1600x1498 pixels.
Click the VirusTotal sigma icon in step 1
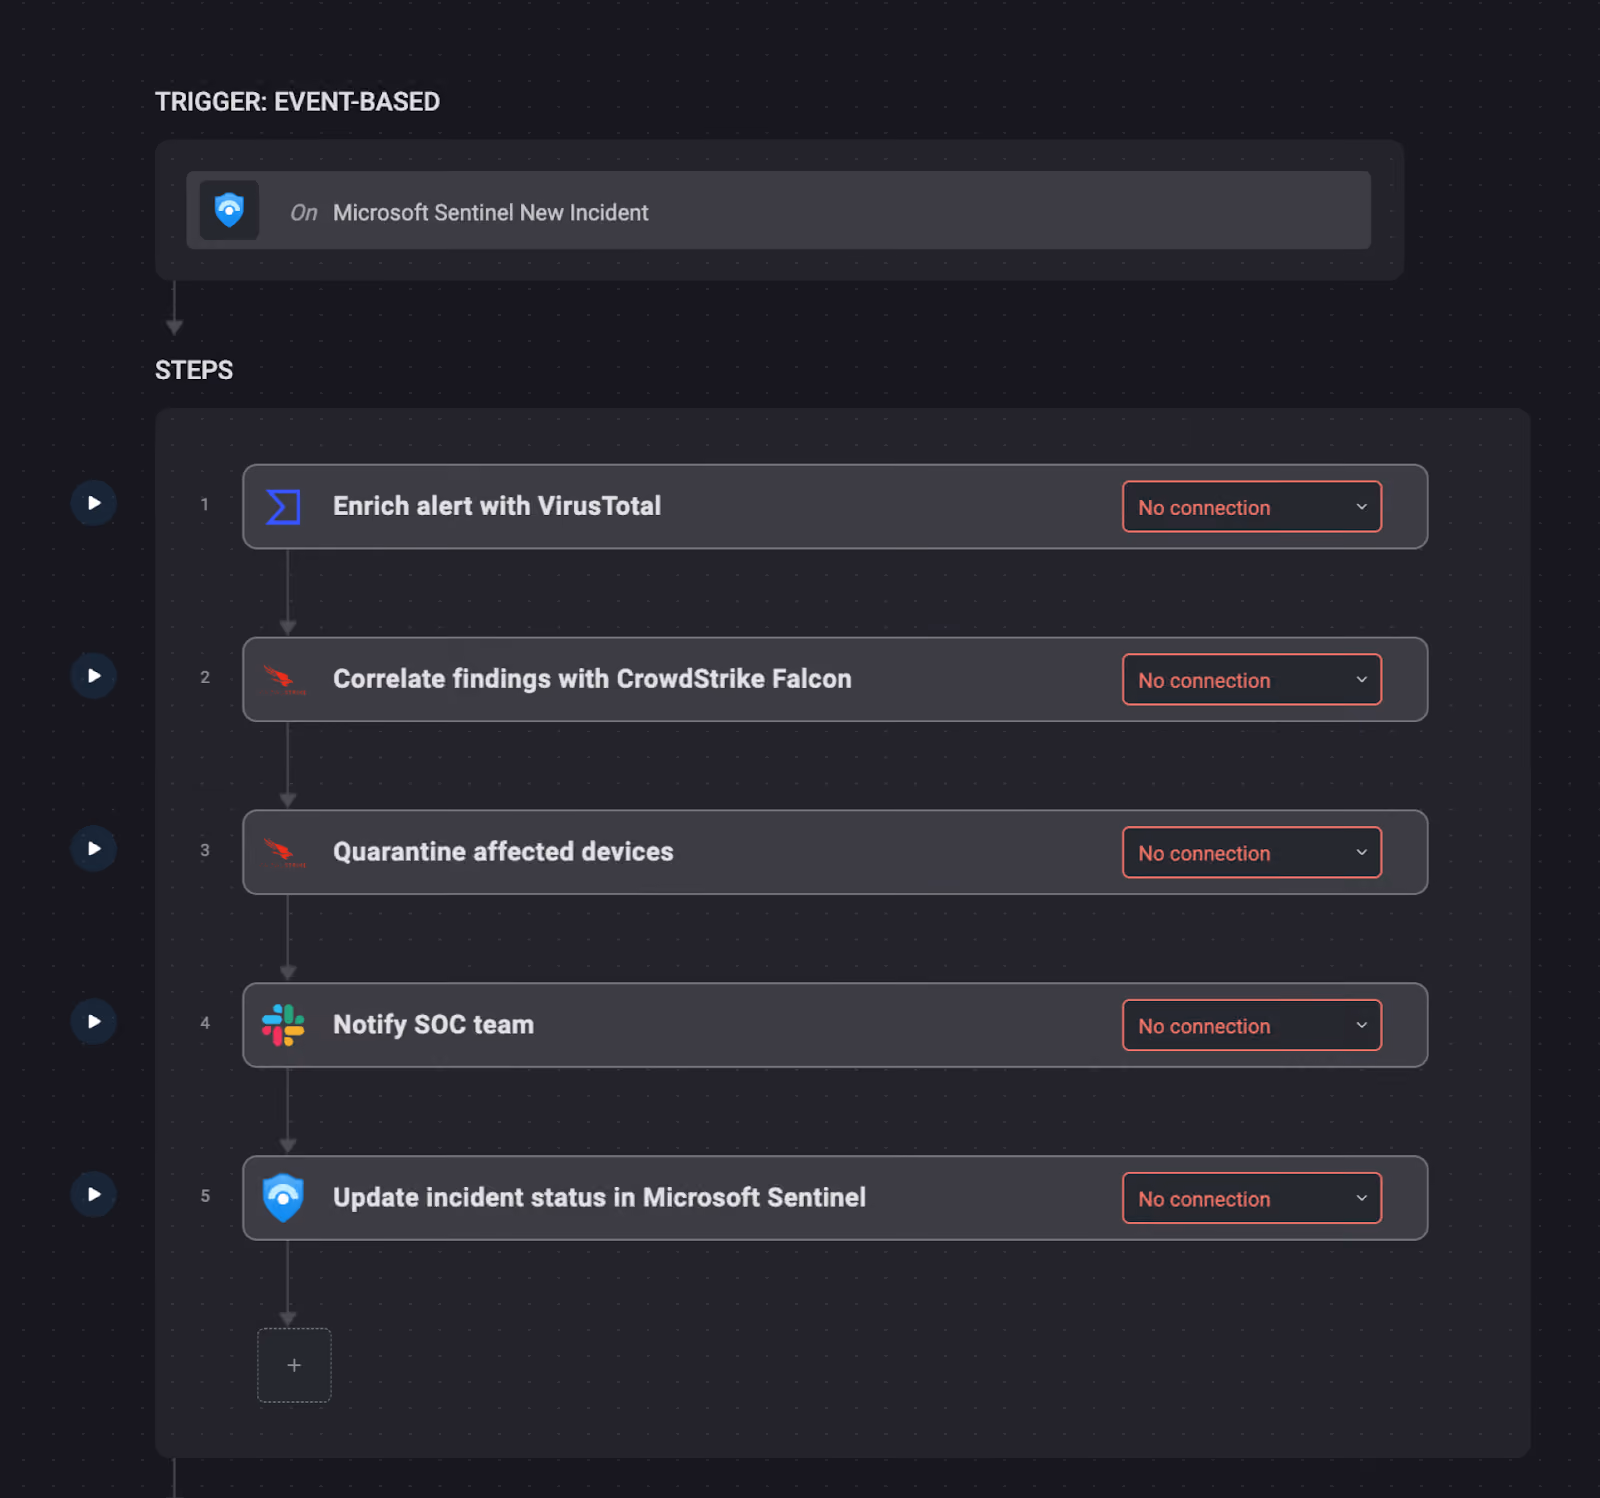coord(283,506)
